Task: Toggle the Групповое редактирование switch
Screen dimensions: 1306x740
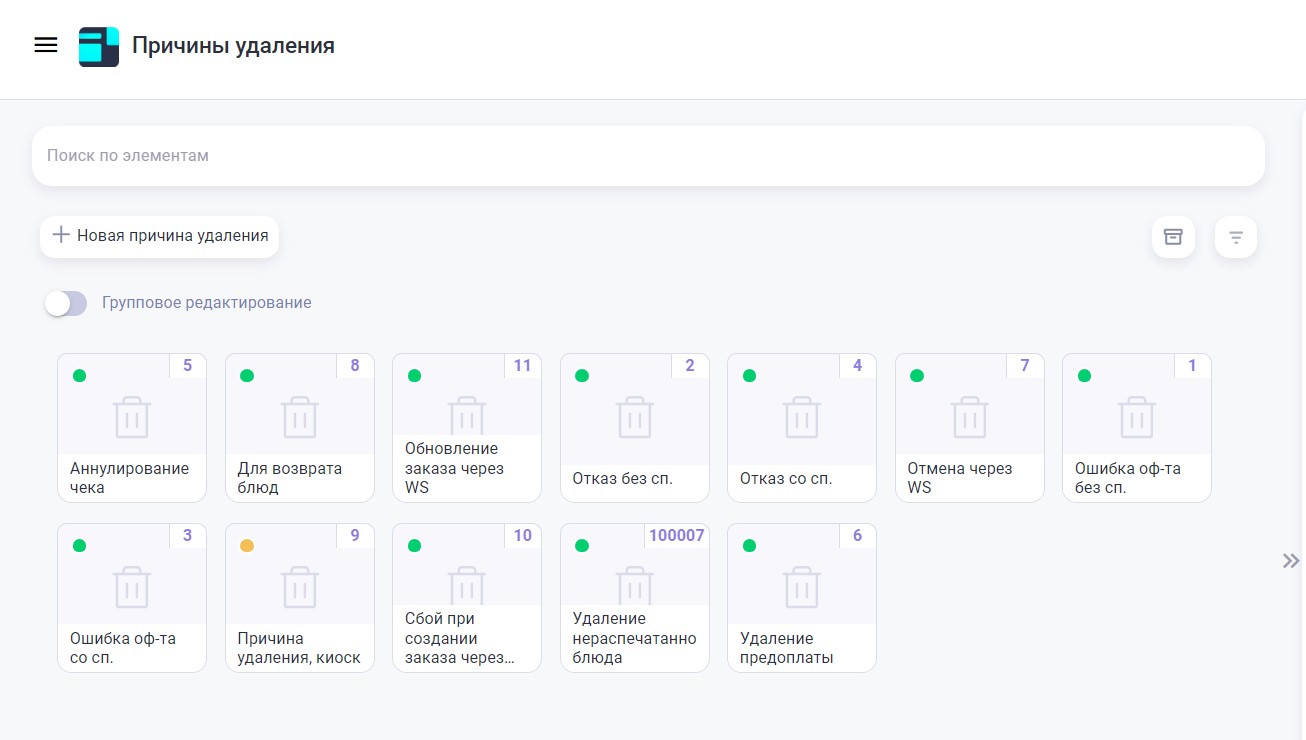Action: tap(66, 303)
